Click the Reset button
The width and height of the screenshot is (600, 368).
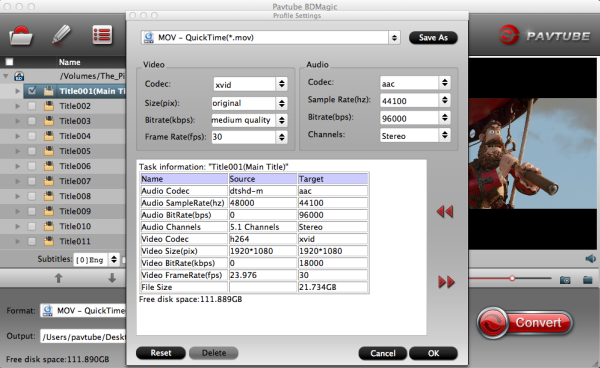(161, 353)
